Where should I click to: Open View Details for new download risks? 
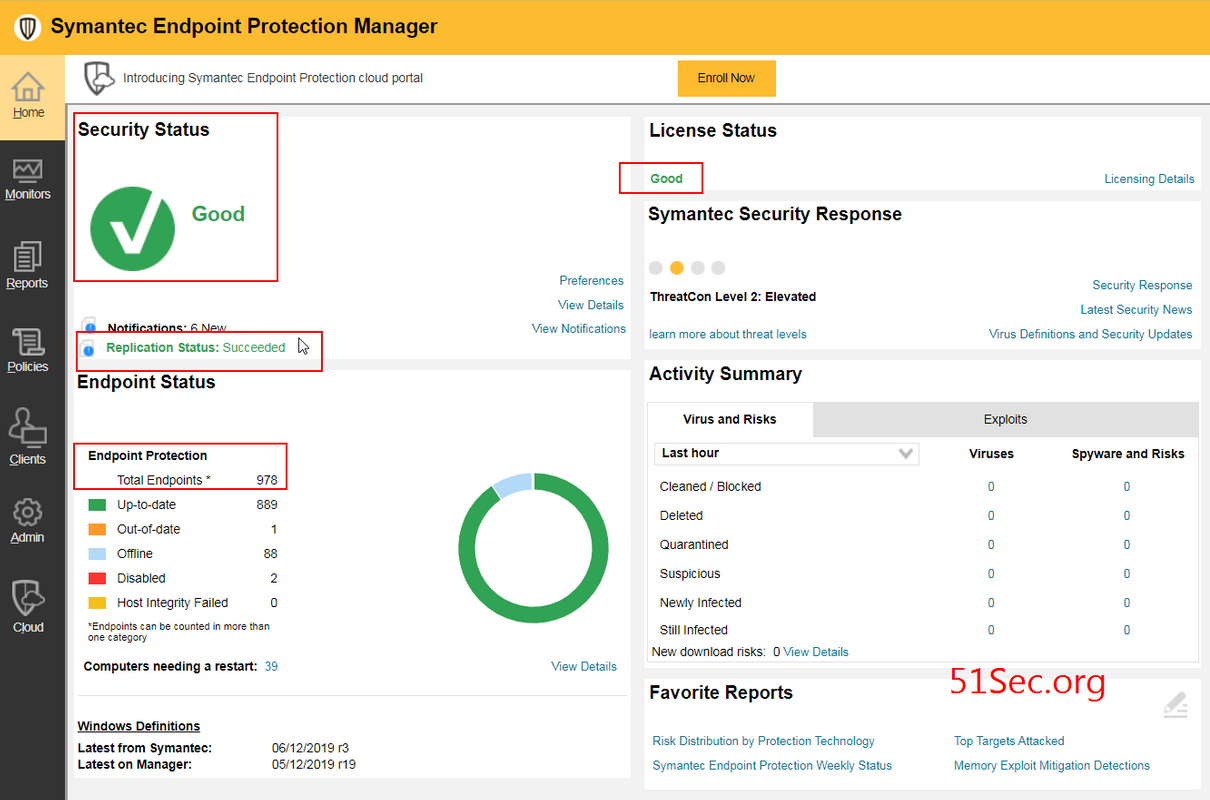click(x=816, y=652)
